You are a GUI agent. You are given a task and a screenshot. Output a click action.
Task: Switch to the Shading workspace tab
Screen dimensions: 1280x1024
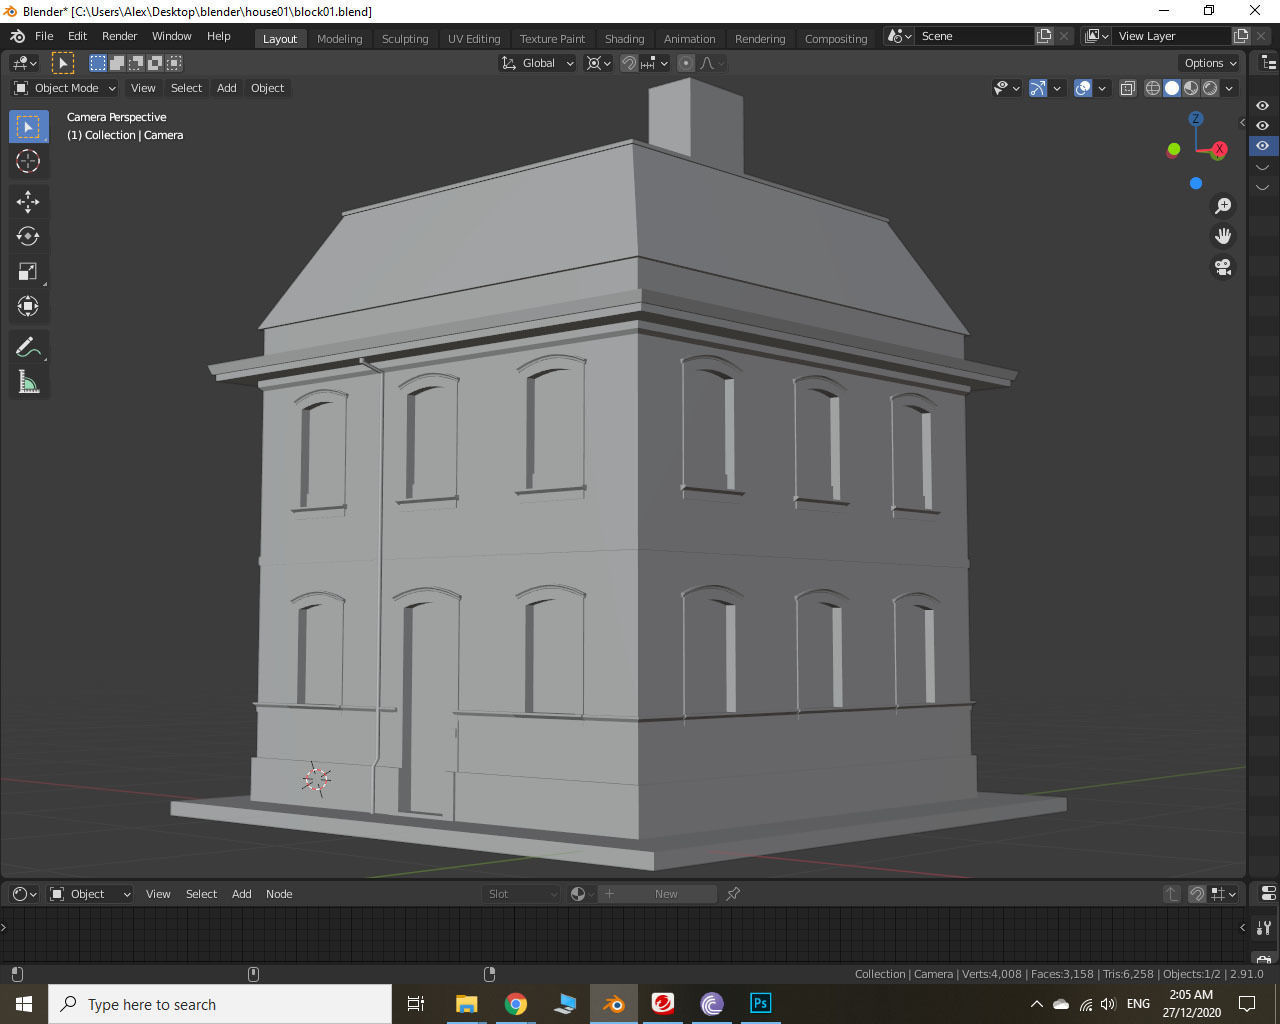coord(624,39)
